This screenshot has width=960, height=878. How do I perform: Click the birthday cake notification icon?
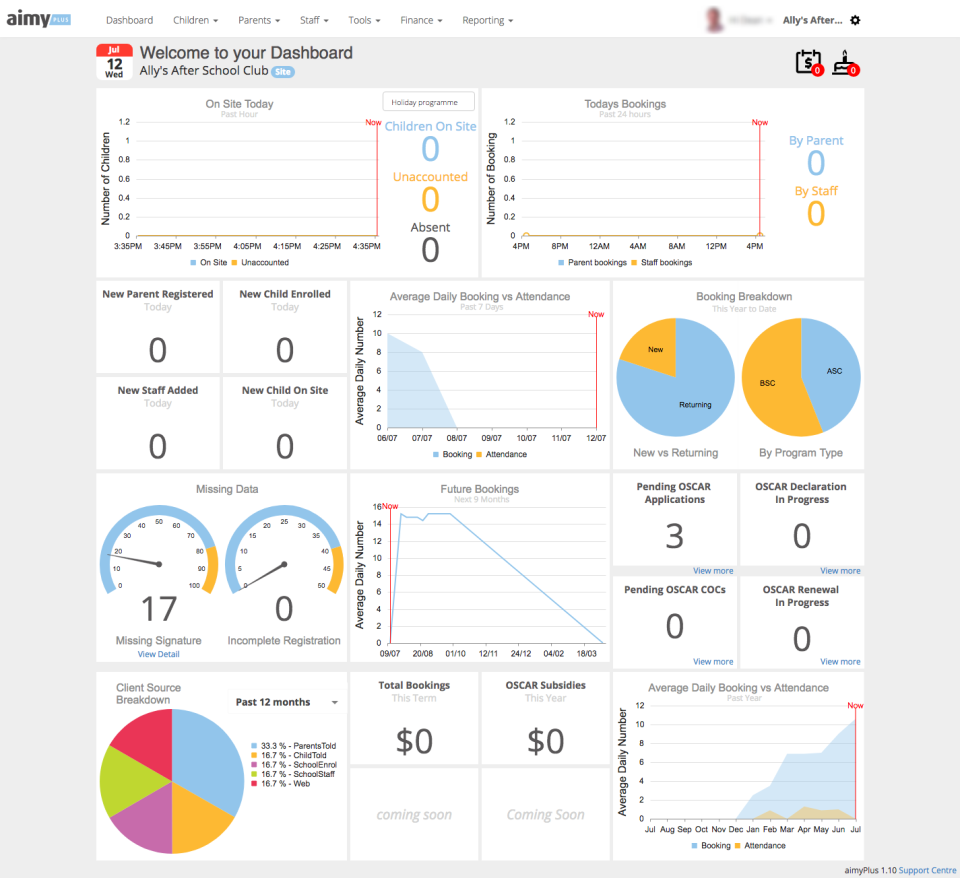(x=845, y=62)
